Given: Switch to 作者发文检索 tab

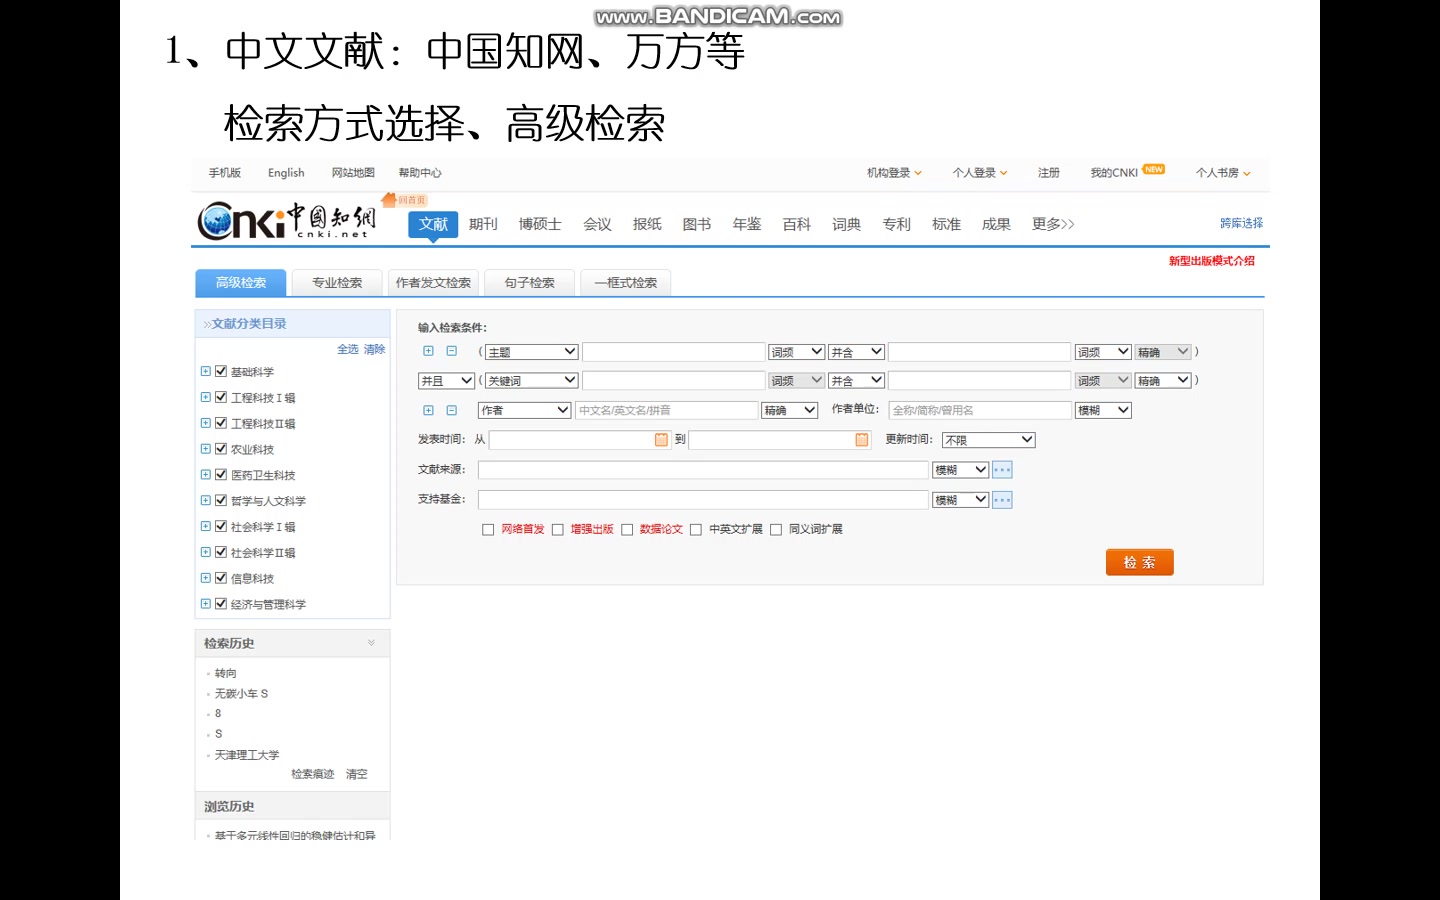Looking at the screenshot, I should 433,283.
